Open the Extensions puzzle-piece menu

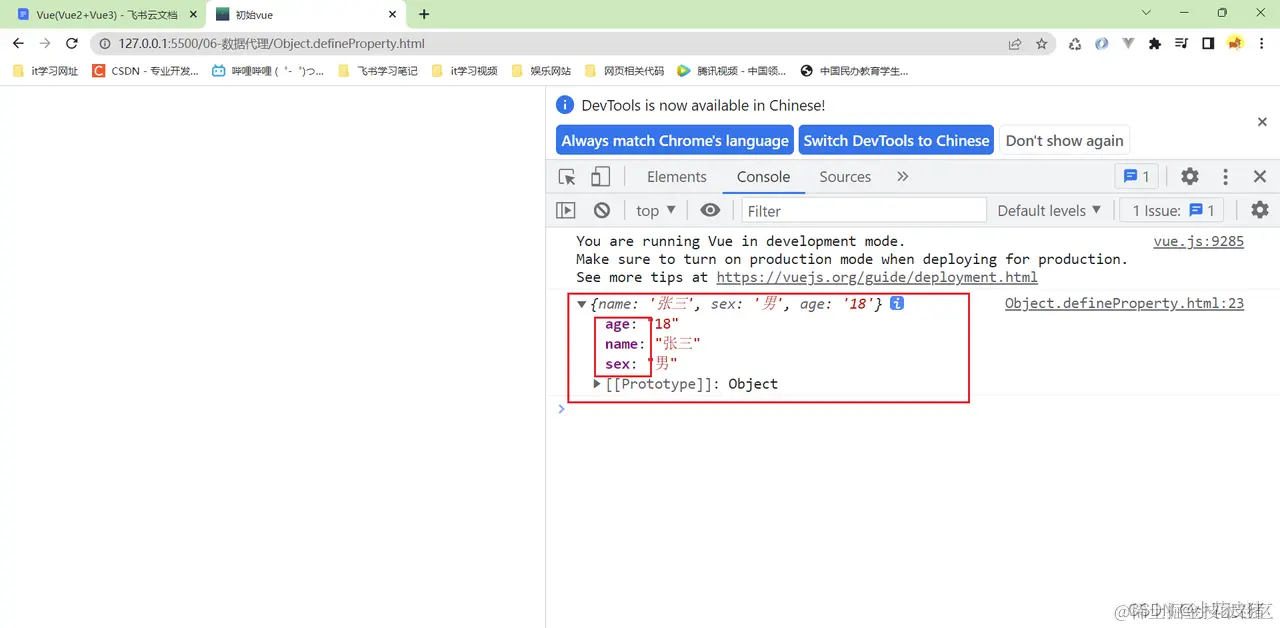click(1155, 44)
